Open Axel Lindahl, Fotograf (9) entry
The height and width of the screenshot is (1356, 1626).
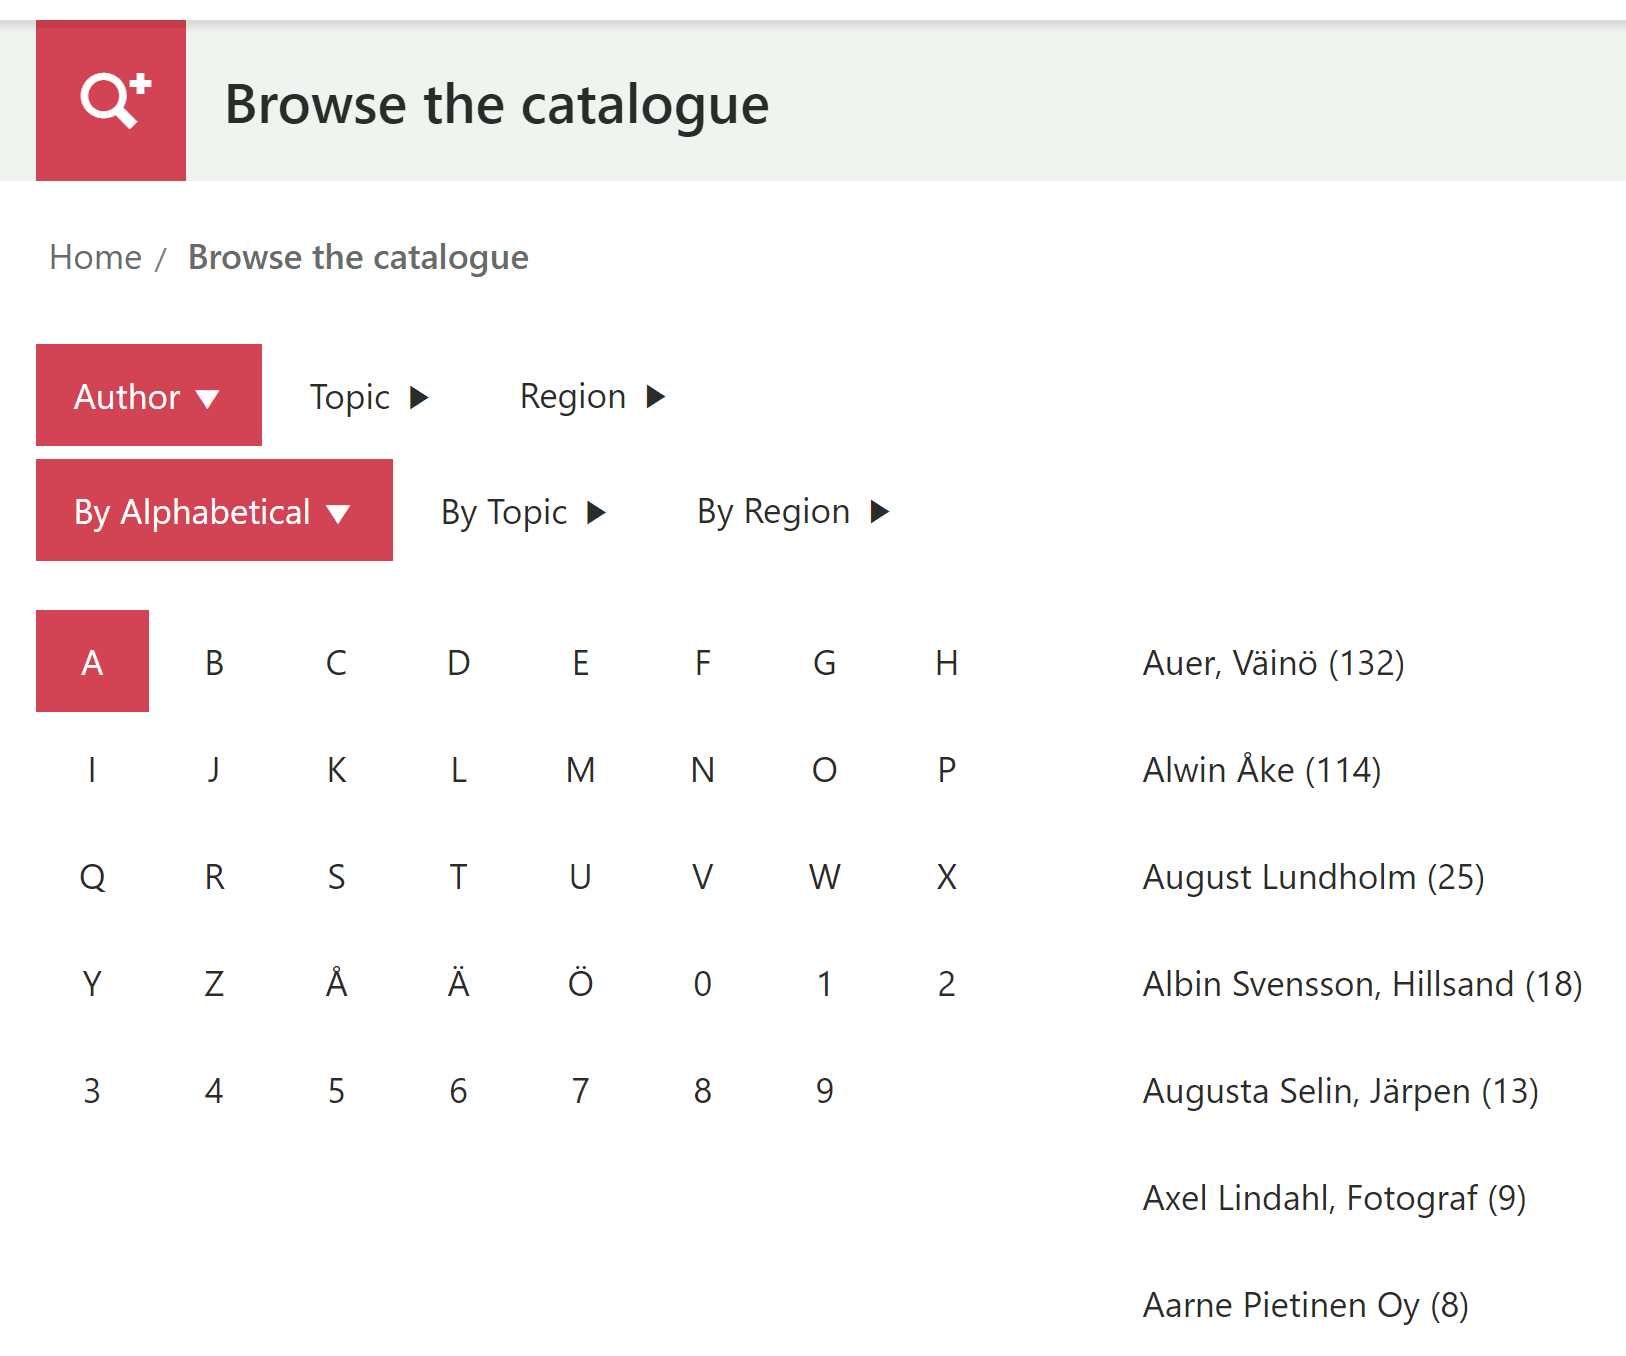(x=1334, y=1198)
